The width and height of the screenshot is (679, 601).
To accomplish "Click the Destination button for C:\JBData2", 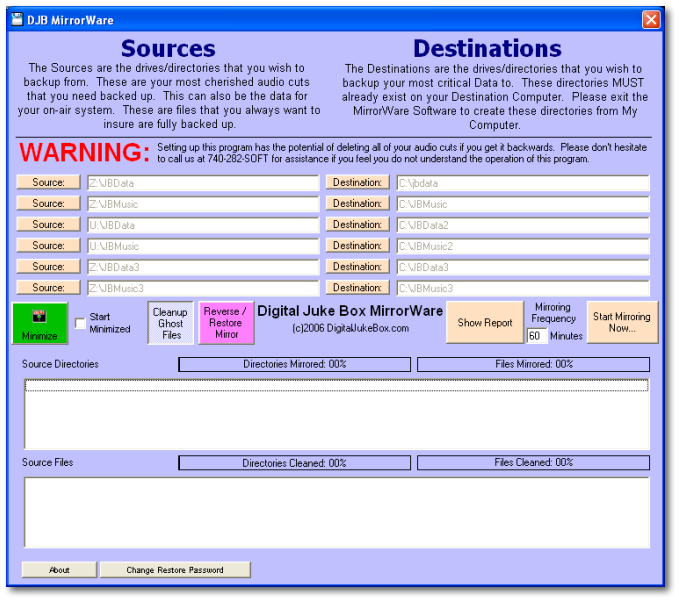I will tap(357, 225).
